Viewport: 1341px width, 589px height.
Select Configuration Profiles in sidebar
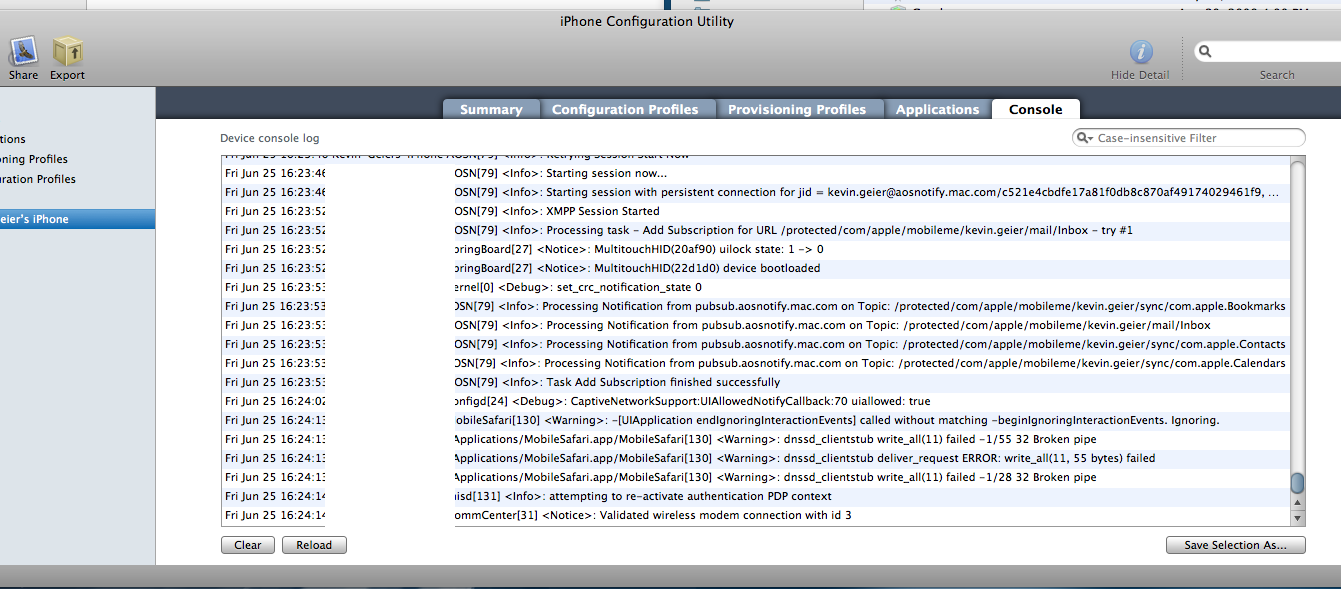click(x=77, y=179)
